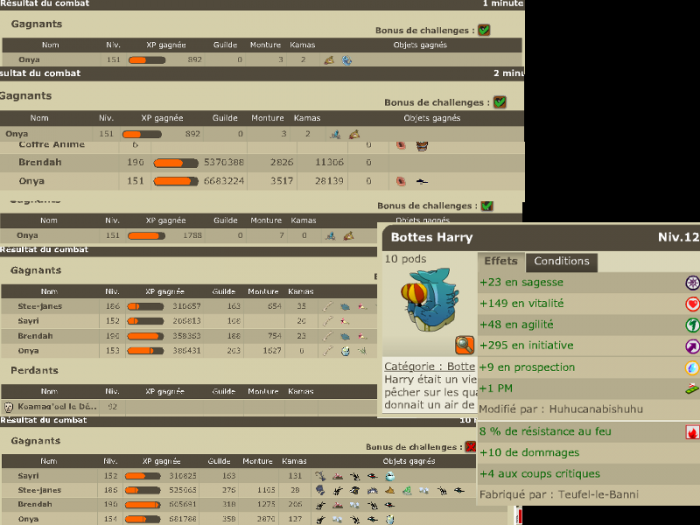This screenshot has width=700, height=525.
Task: Click the magnifying glass on Bottes Harry
Action: [464, 345]
